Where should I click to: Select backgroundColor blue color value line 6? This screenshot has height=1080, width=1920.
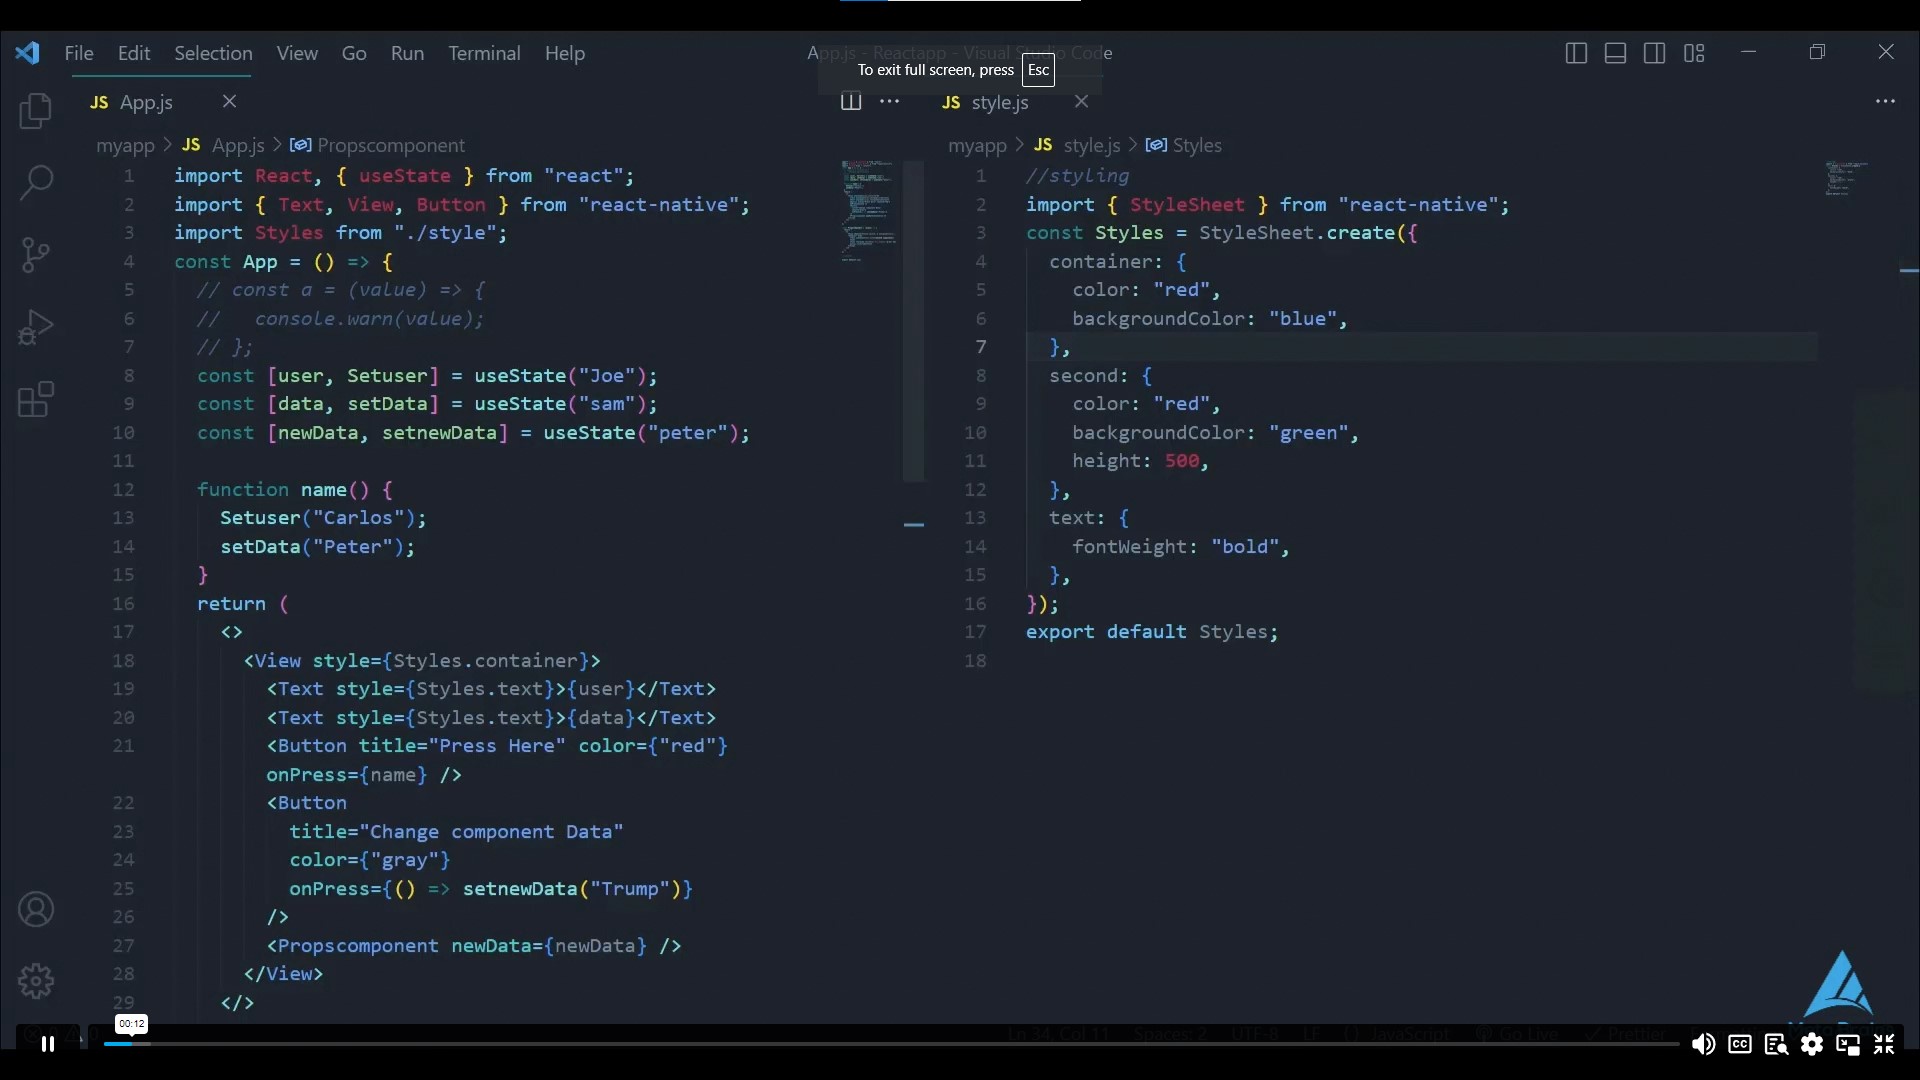pyautogui.click(x=1303, y=318)
